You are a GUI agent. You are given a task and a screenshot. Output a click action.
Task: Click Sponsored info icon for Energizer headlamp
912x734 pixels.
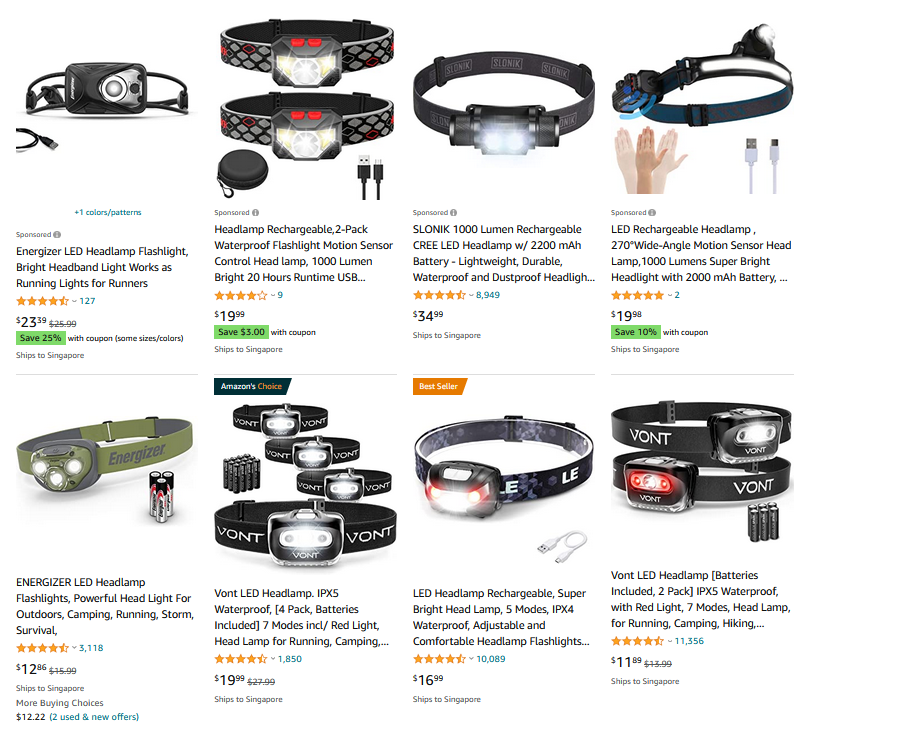[x=57, y=235]
